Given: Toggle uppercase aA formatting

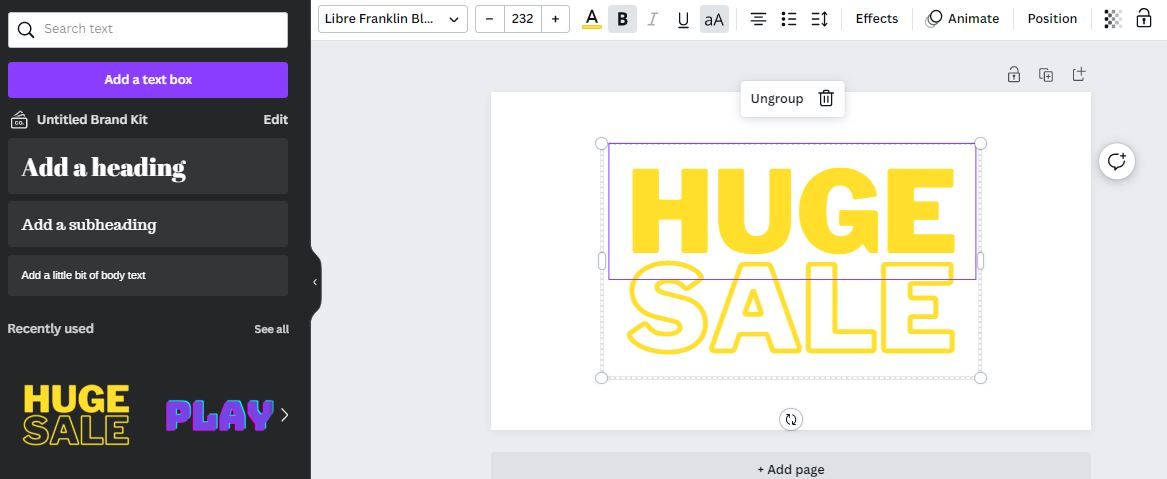Looking at the screenshot, I should [714, 19].
